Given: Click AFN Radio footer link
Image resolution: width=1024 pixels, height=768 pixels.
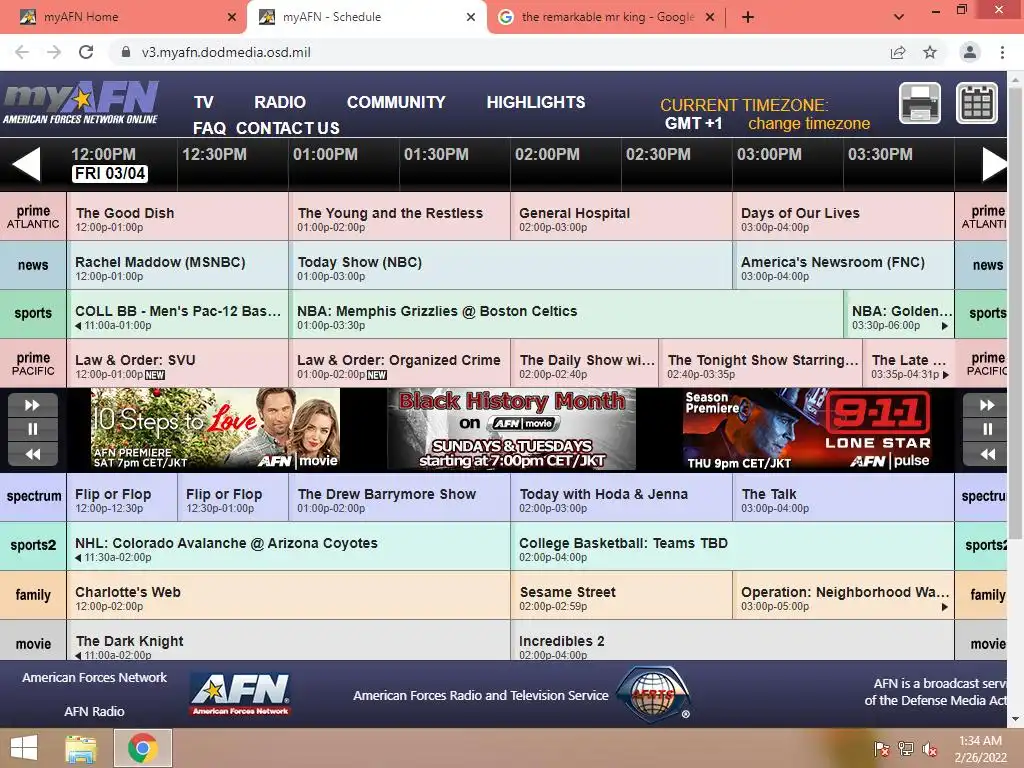Looking at the screenshot, I should point(94,711).
